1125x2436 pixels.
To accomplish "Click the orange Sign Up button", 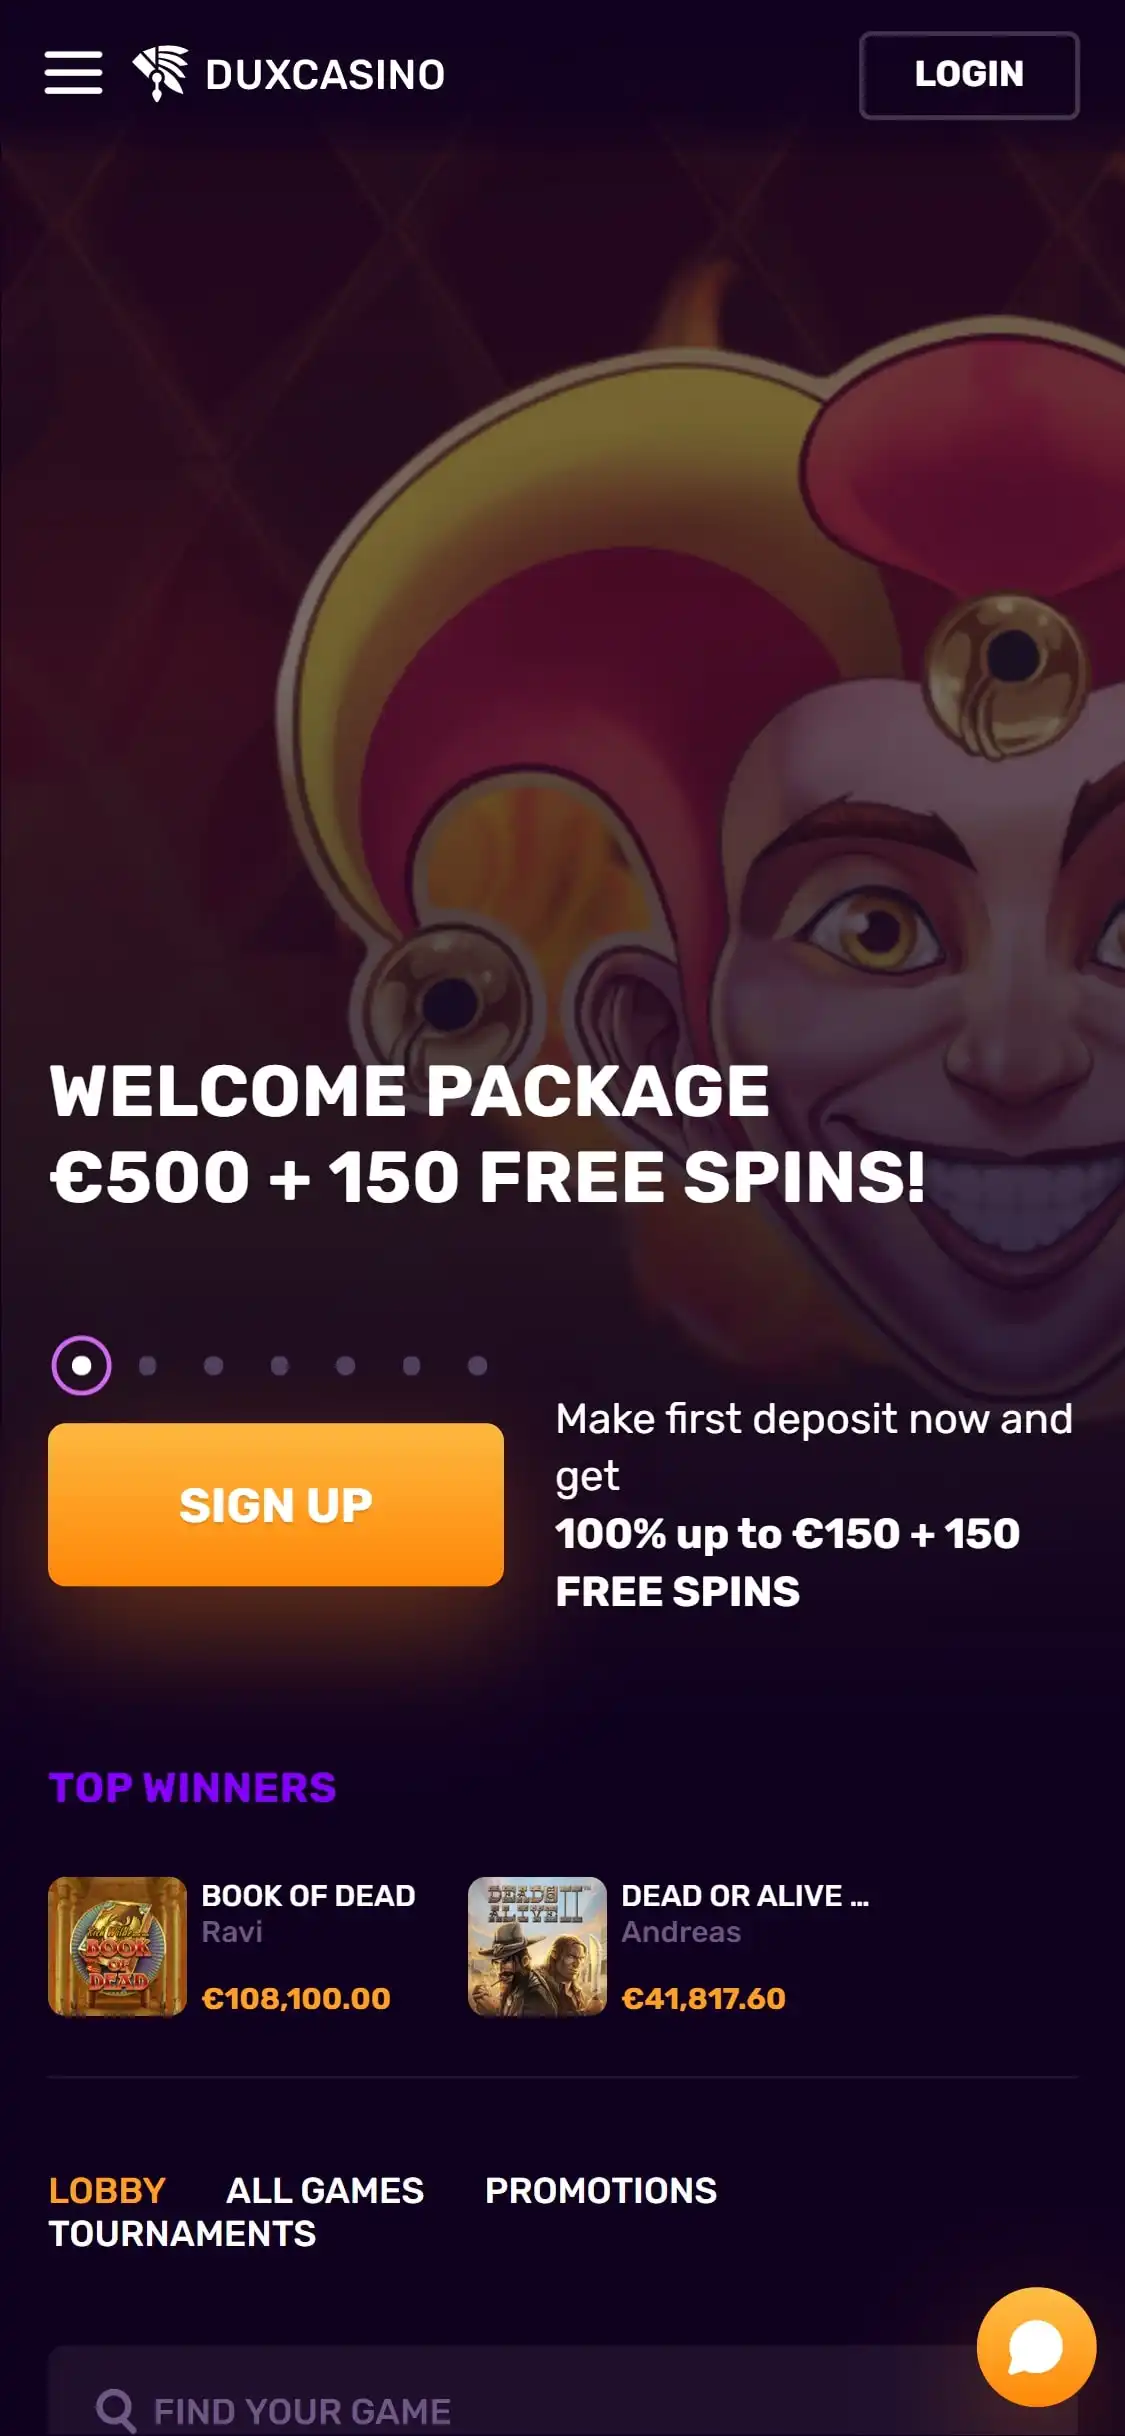I will point(276,1504).
